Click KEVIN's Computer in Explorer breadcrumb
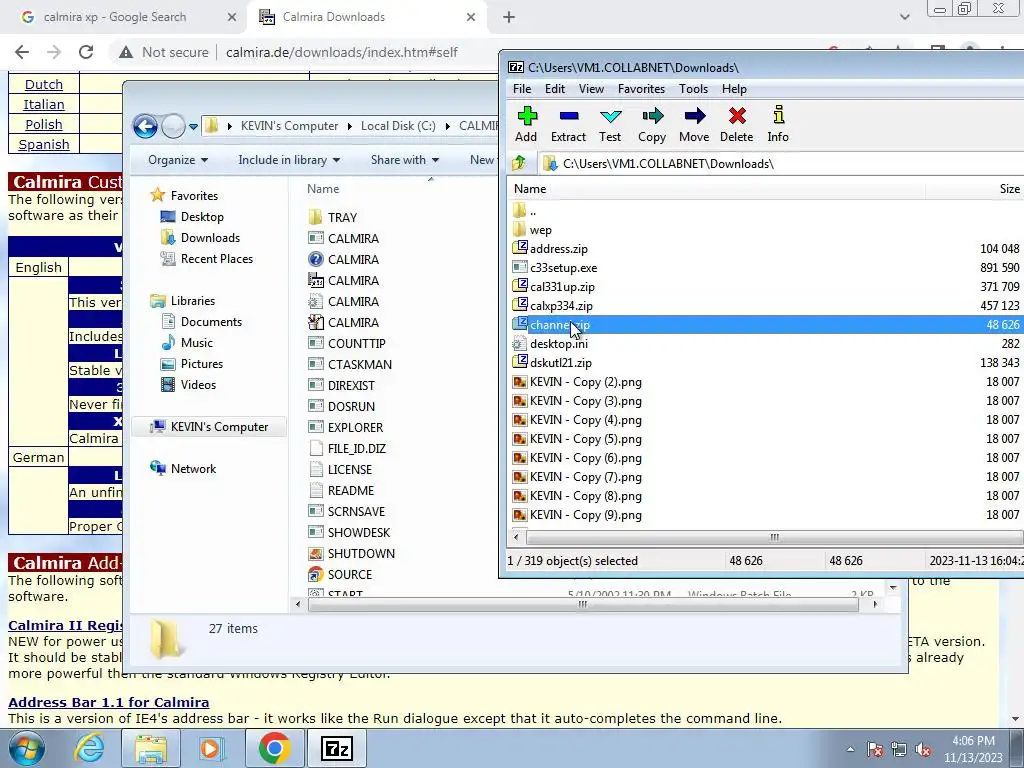This screenshot has height=768, width=1024. [x=289, y=126]
